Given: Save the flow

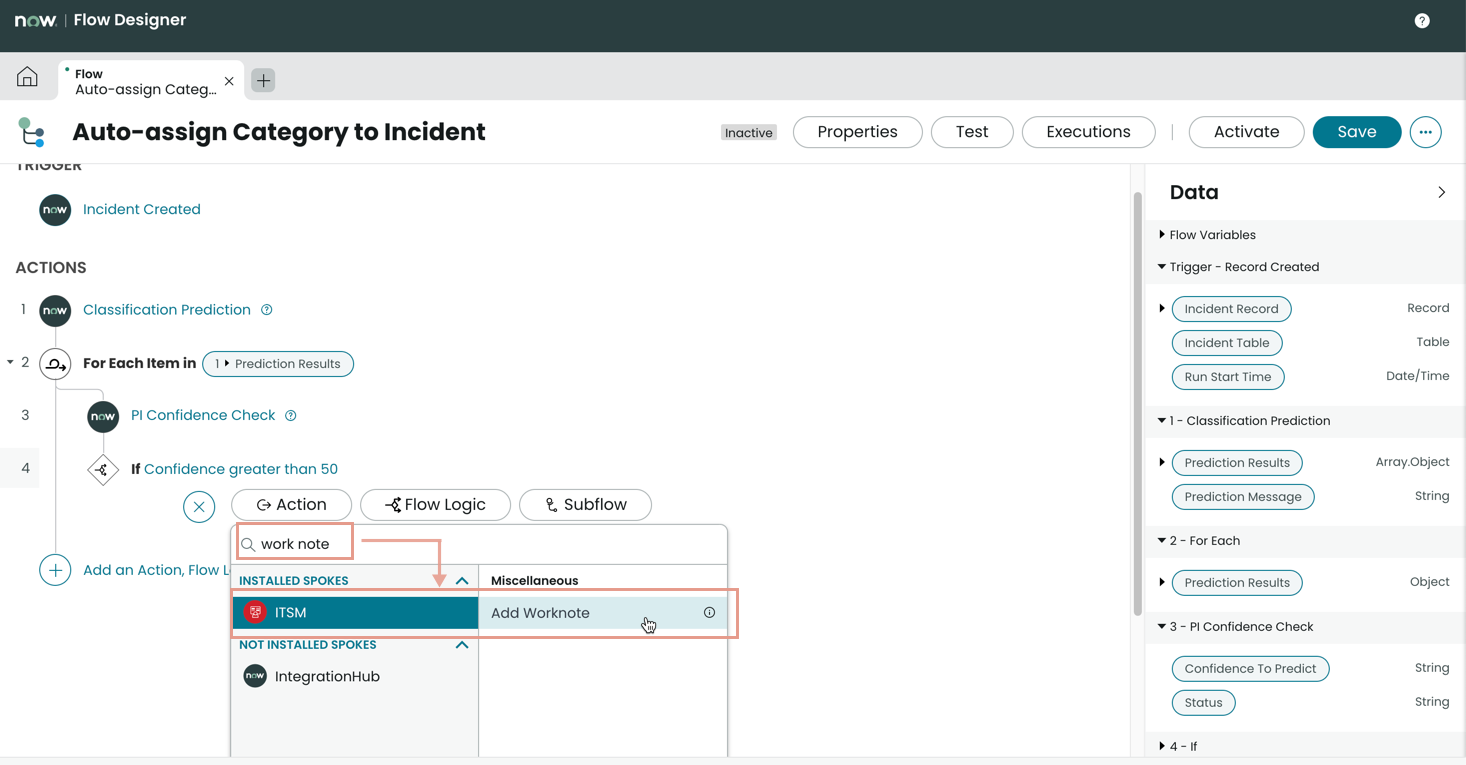Looking at the screenshot, I should pos(1357,132).
